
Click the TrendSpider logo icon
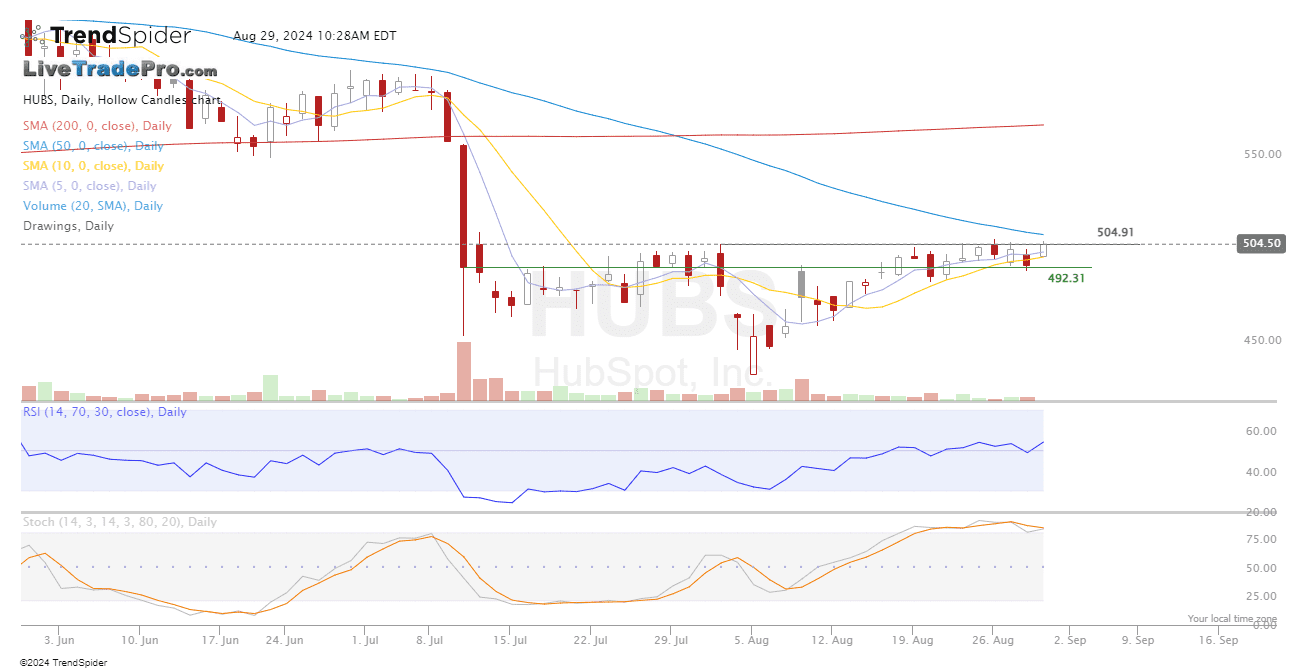35,38
